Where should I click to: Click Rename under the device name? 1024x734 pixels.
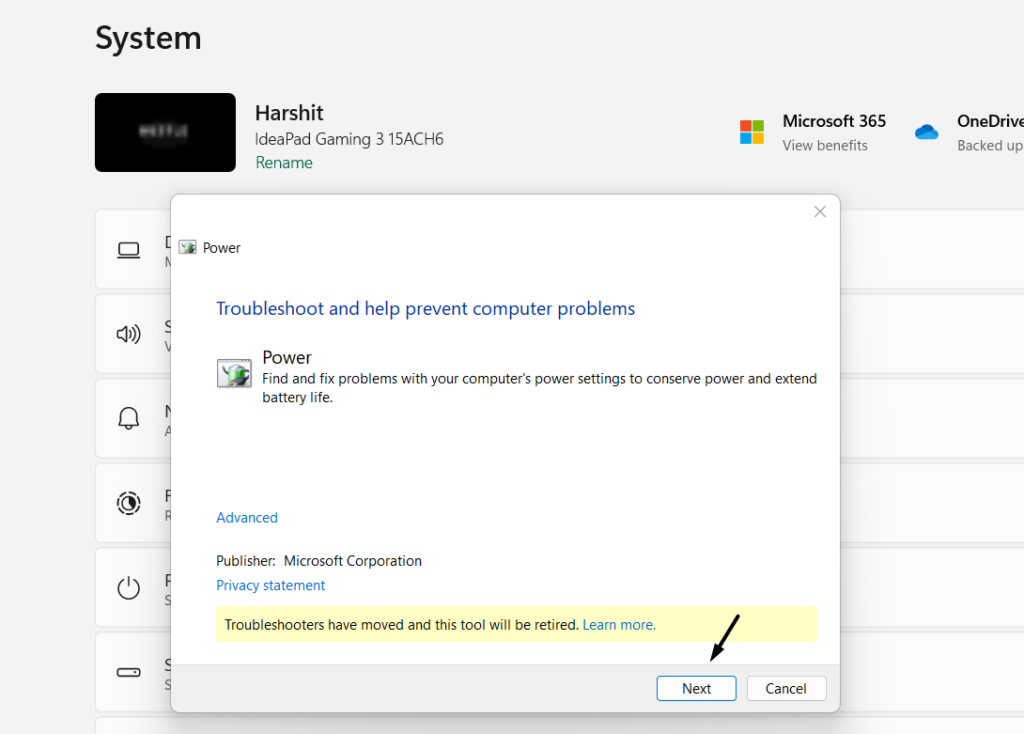pos(284,162)
